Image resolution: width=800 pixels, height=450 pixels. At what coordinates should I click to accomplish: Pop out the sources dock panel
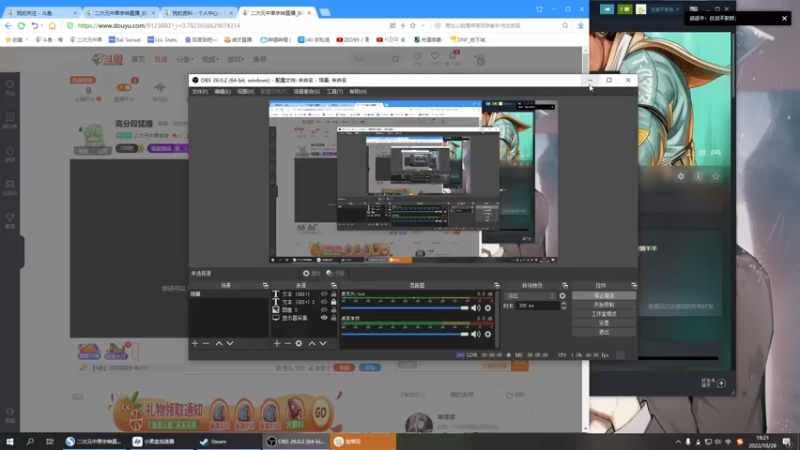point(334,285)
